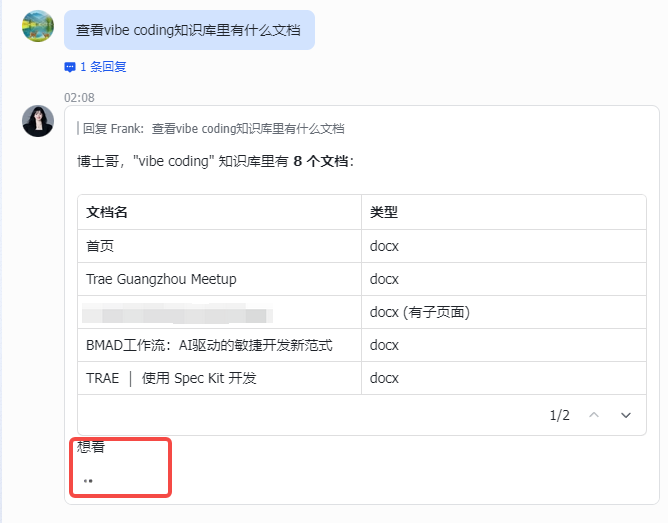This screenshot has height=523, width=668.
Task: Open the "1 条回复" thread link
Action: pyautogui.click(x=103, y=67)
